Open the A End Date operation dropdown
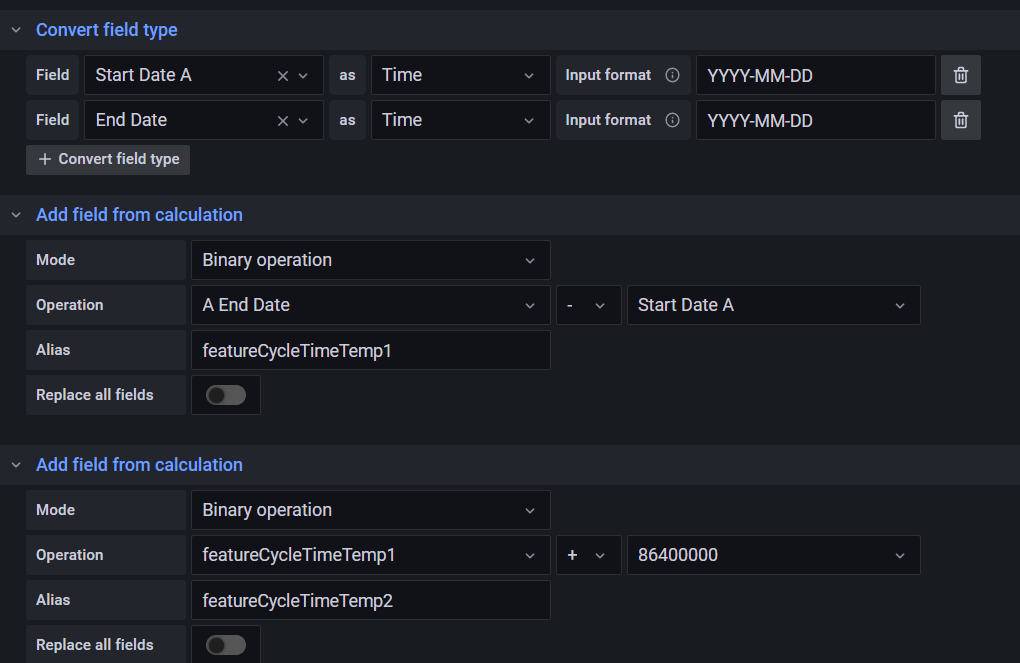 tap(370, 304)
